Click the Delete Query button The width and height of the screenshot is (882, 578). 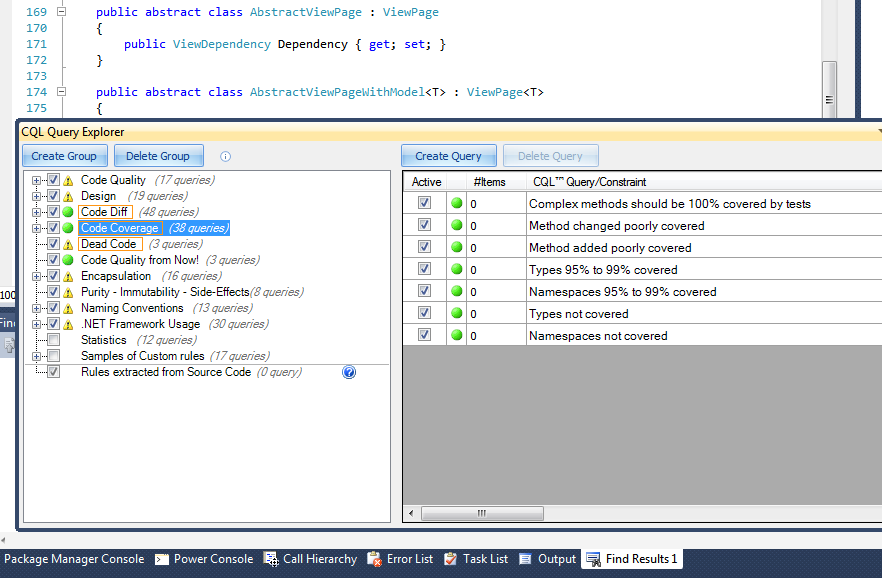coord(550,156)
